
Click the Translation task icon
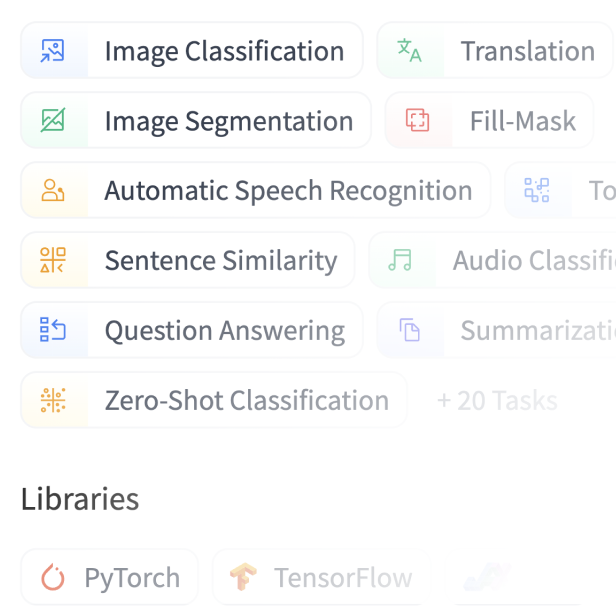409,51
